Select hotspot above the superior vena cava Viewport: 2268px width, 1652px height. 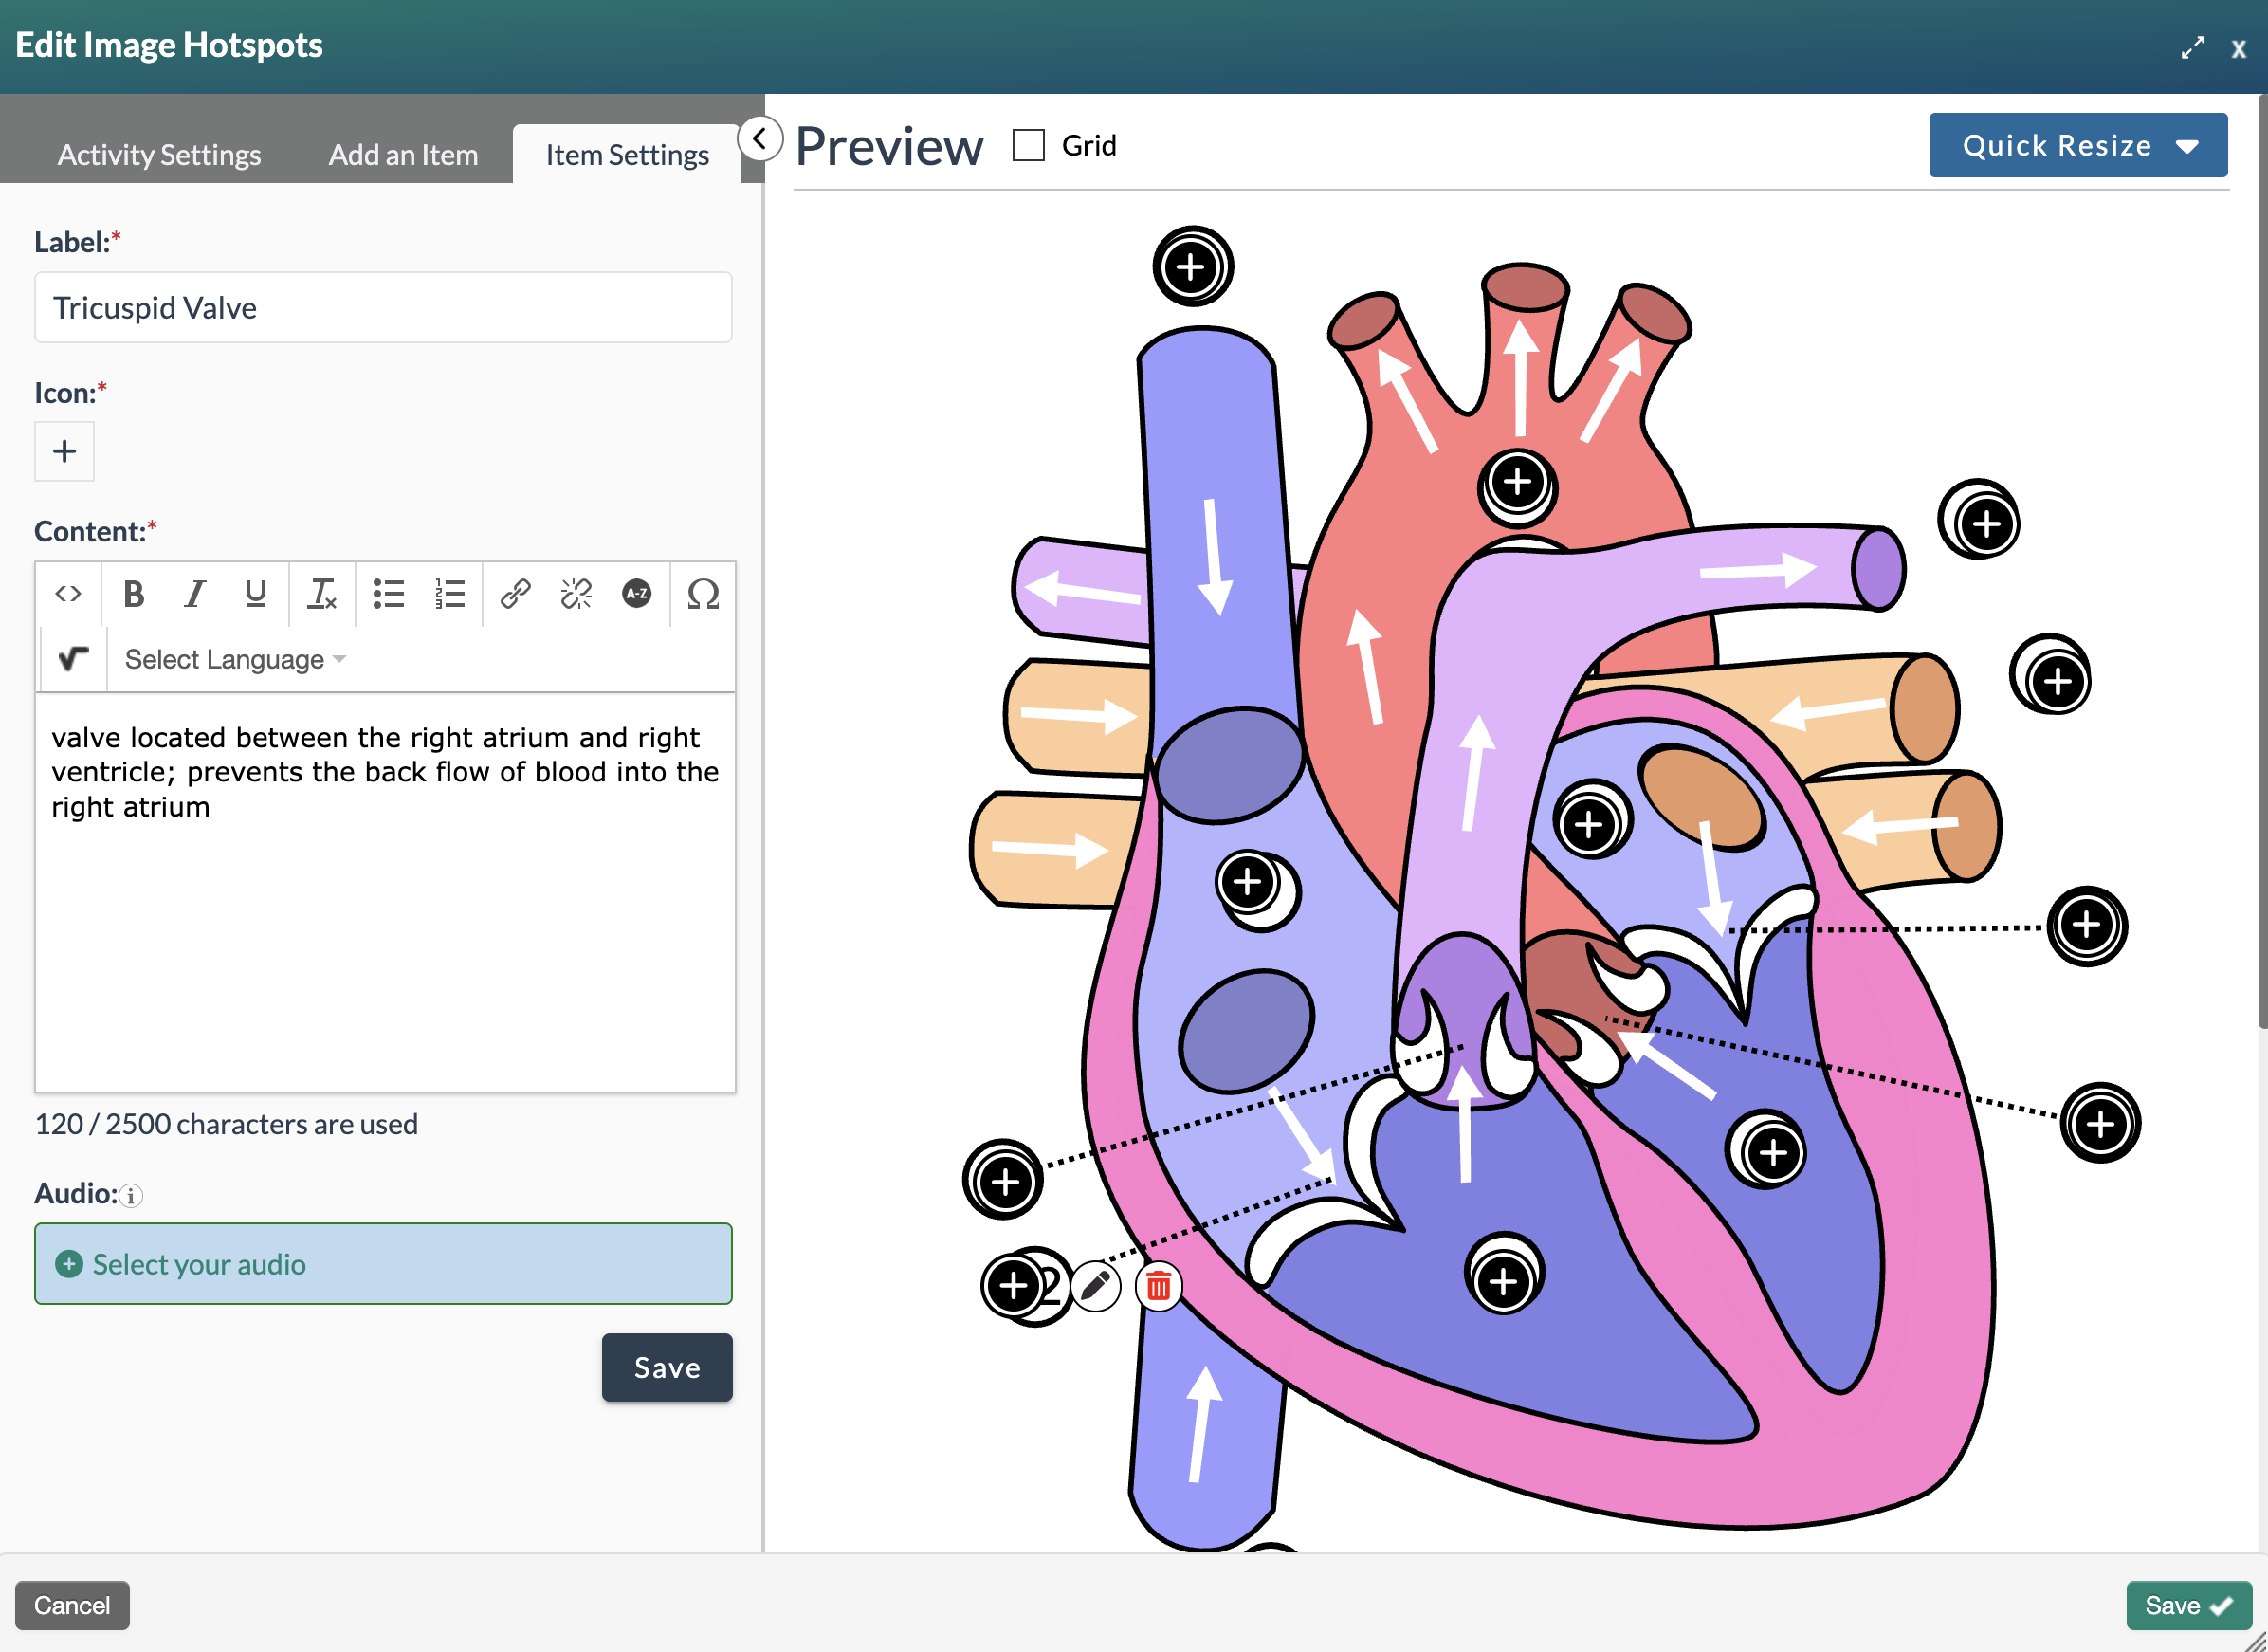(x=1192, y=267)
